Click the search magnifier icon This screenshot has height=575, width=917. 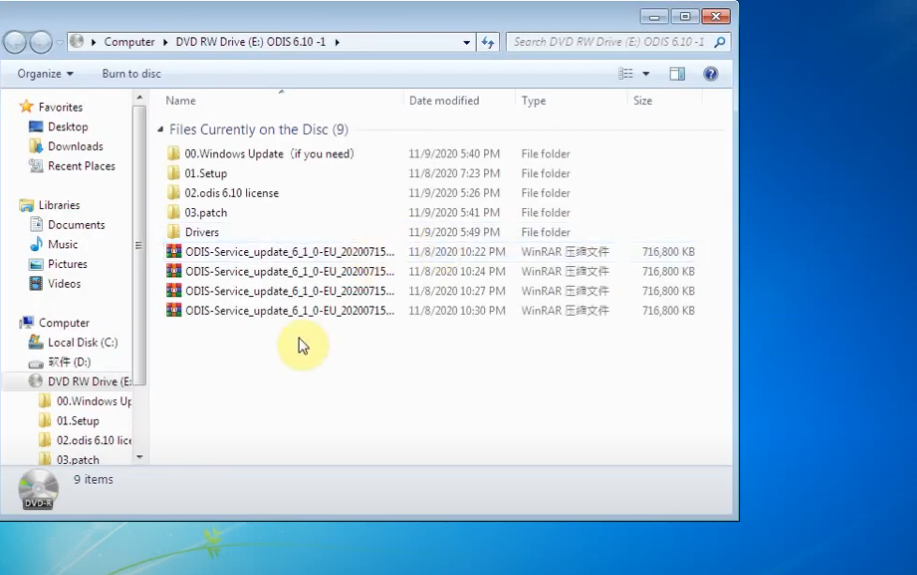[720, 42]
